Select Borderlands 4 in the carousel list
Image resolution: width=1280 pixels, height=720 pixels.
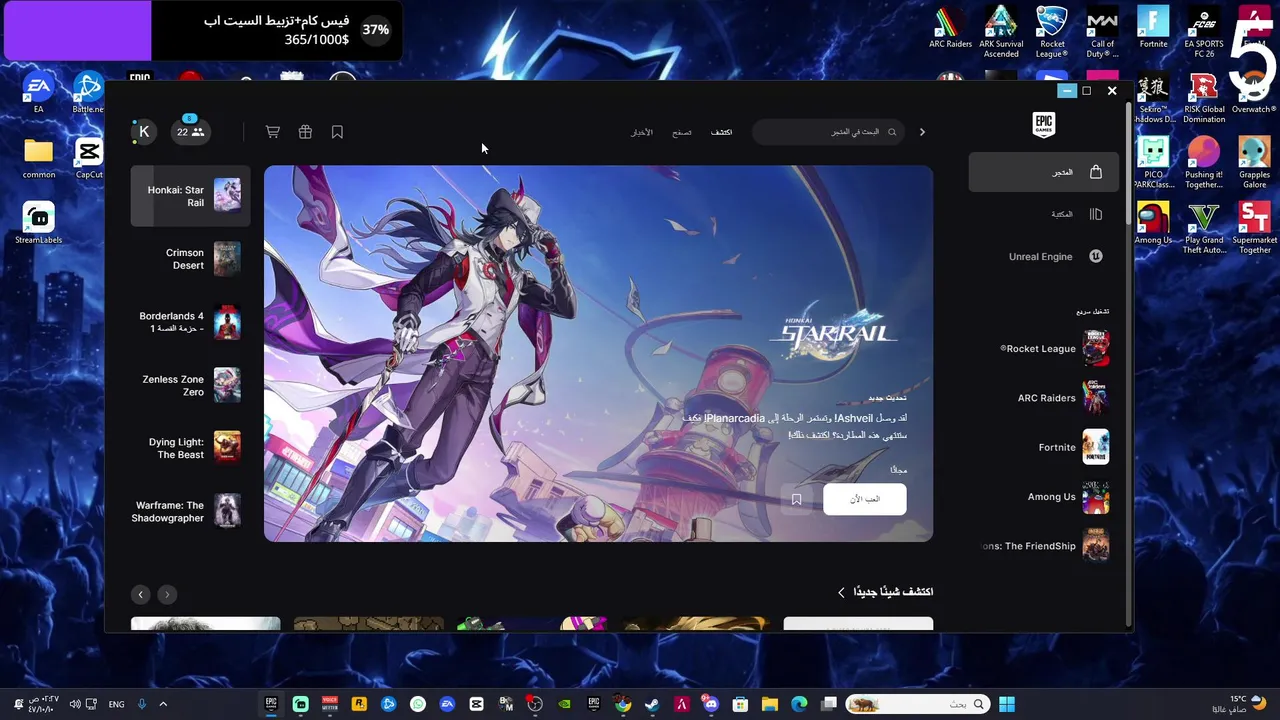(190, 322)
